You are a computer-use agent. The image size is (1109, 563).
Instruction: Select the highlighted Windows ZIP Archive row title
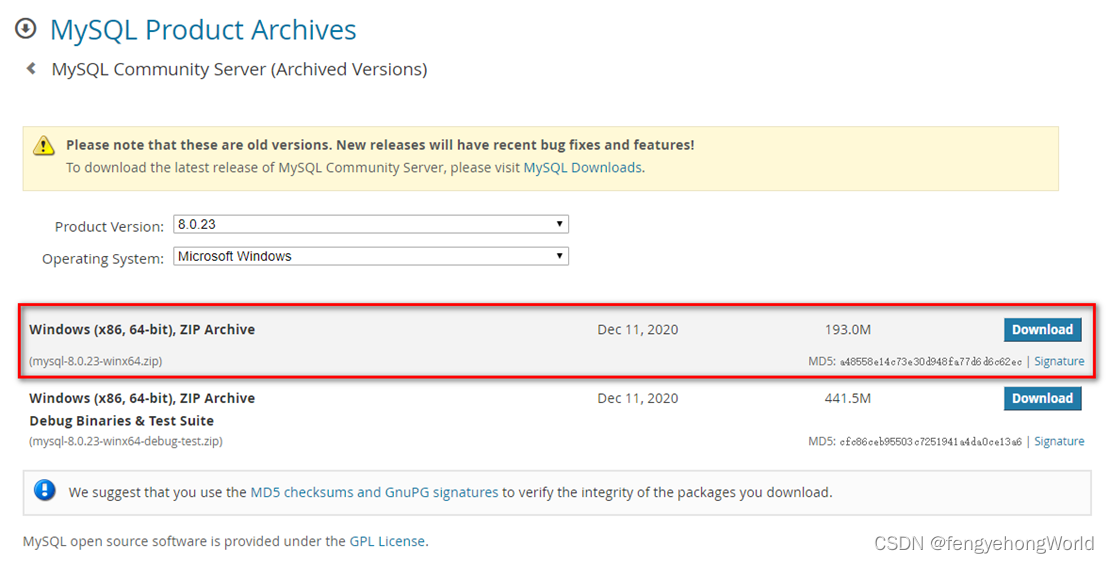142,329
